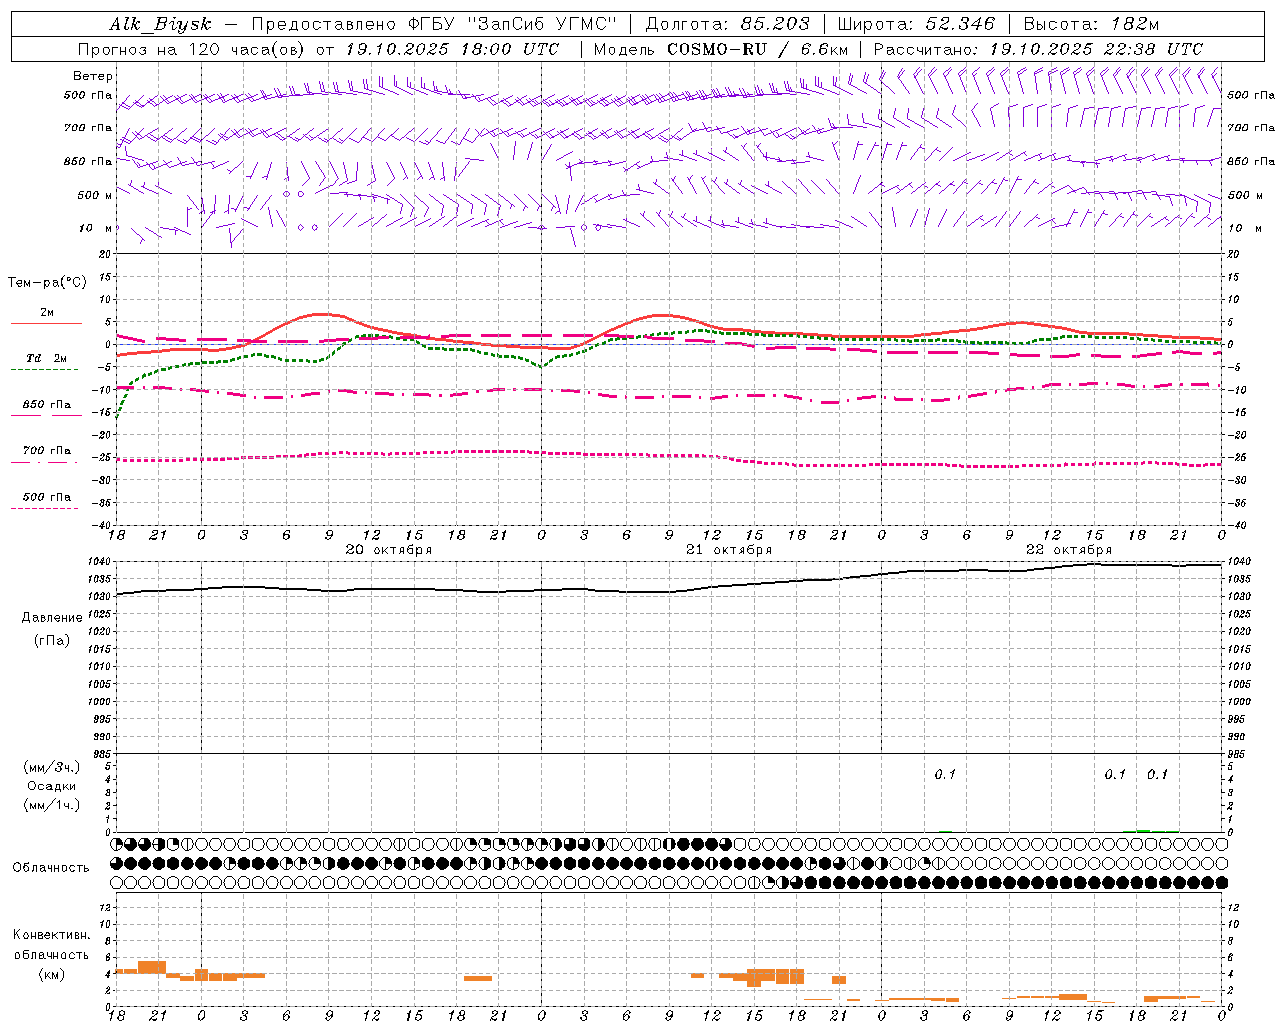
Task: Click the Осадки panel label
Action: (52, 786)
